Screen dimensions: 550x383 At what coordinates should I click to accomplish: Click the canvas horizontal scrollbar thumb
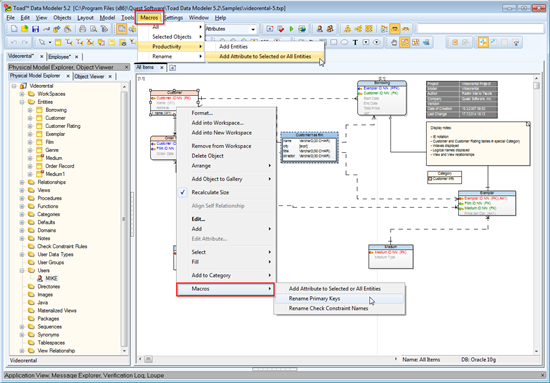coord(148,359)
